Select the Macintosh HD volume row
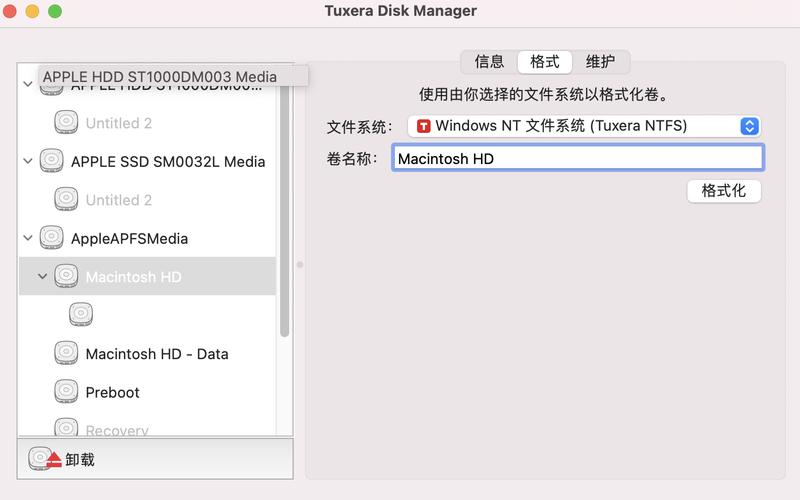 pos(147,276)
